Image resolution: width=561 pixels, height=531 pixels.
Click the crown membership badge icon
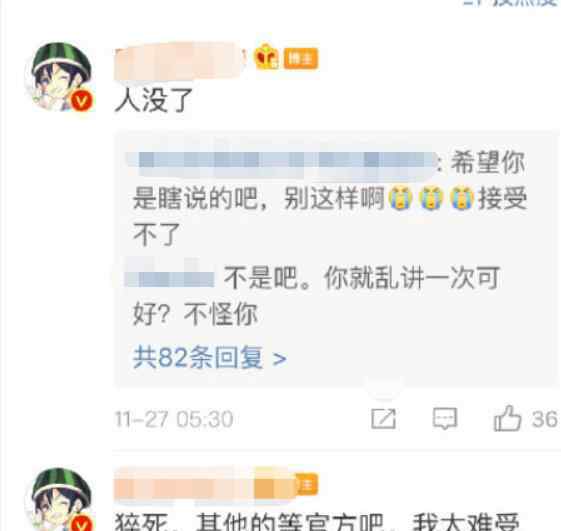pos(266,57)
